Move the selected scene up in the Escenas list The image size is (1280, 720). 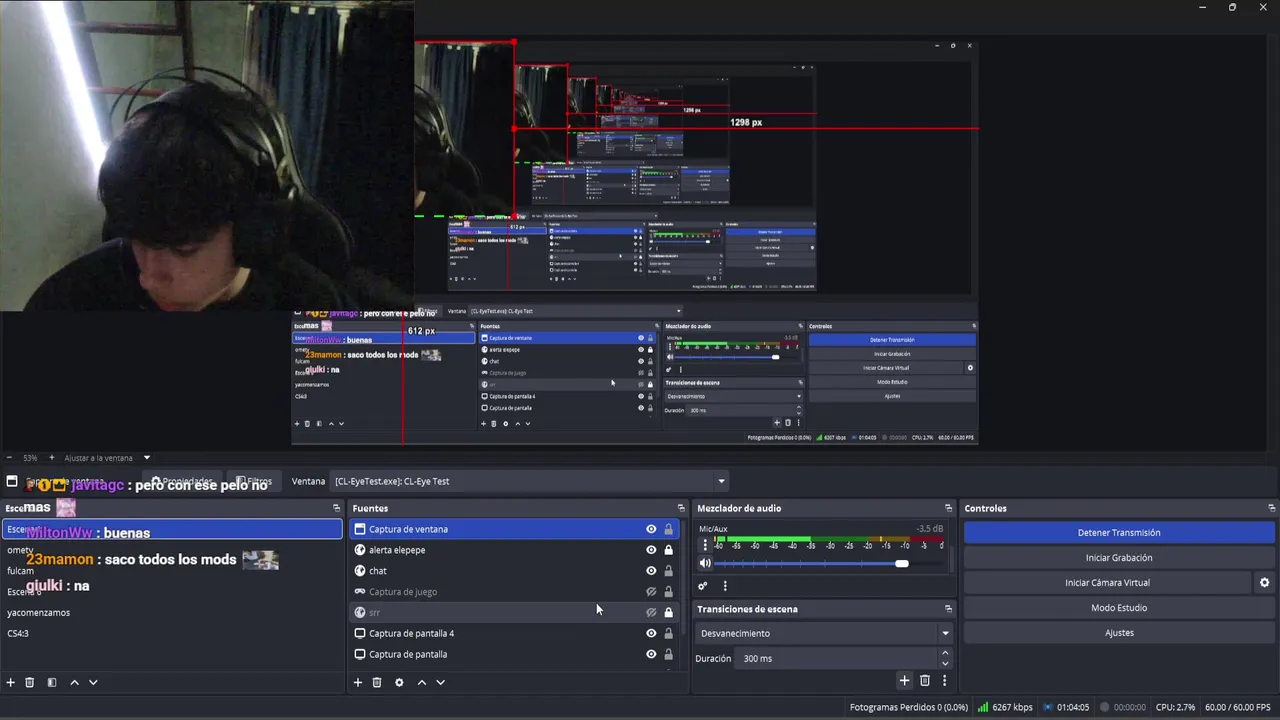tap(74, 682)
